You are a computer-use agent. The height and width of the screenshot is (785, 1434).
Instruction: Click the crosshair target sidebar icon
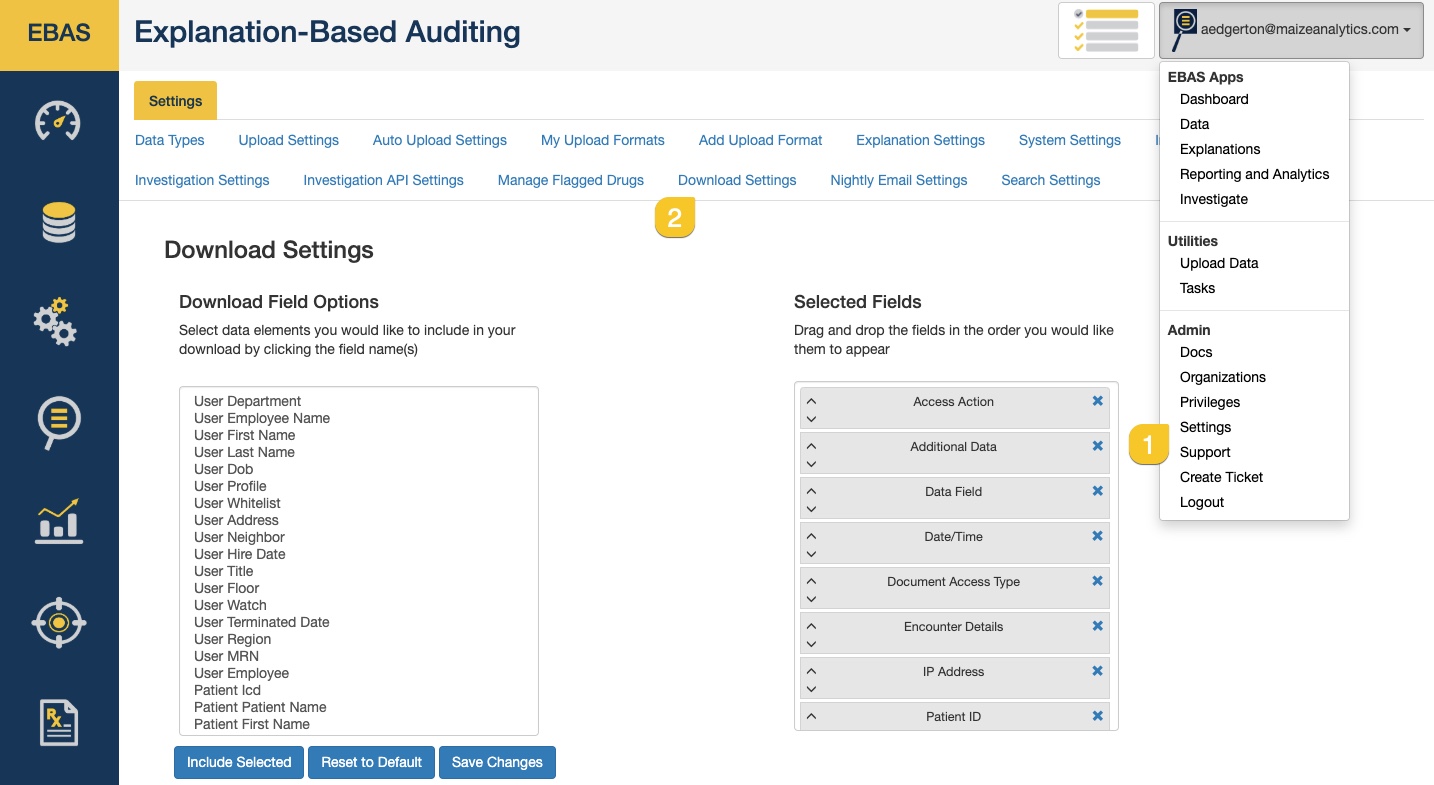pyautogui.click(x=58, y=622)
